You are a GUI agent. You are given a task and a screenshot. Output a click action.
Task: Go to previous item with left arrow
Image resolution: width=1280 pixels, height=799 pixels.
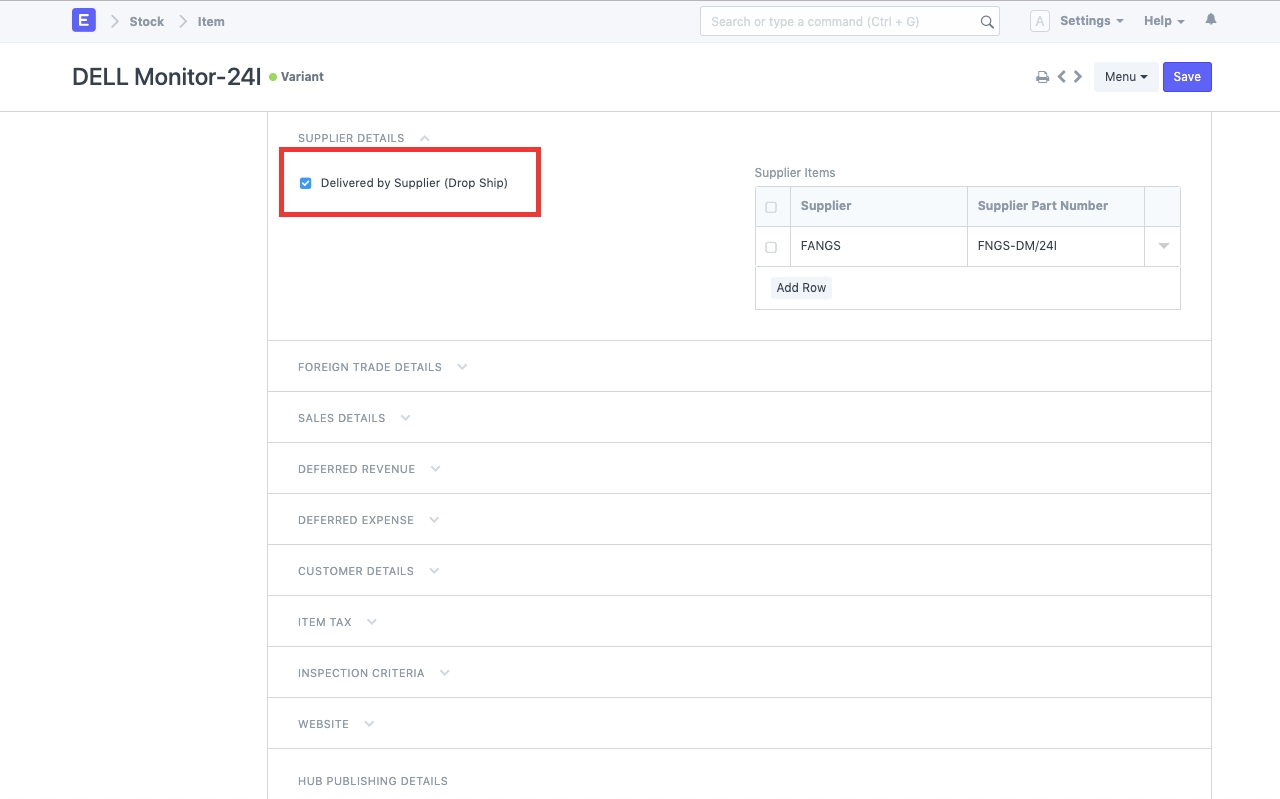pos(1061,77)
